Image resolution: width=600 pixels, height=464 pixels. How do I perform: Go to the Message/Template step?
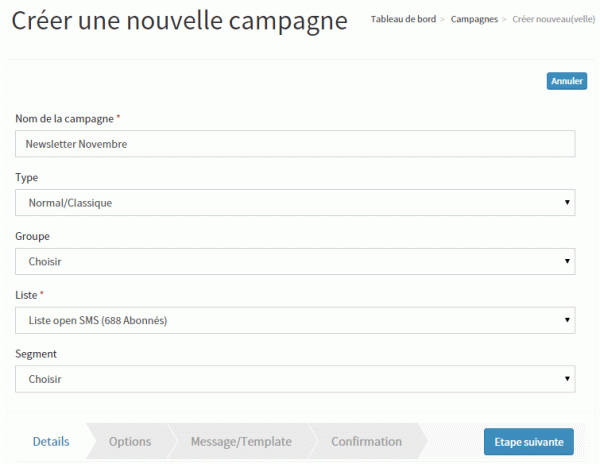(x=241, y=442)
